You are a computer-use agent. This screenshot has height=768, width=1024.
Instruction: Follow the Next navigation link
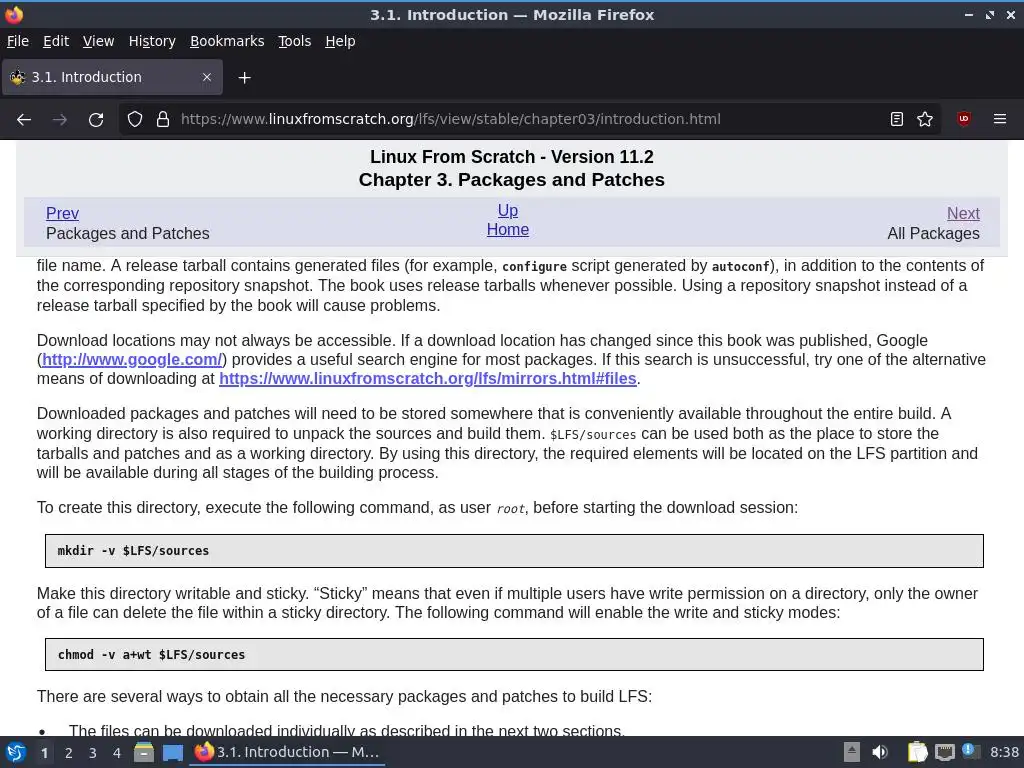[963, 214]
